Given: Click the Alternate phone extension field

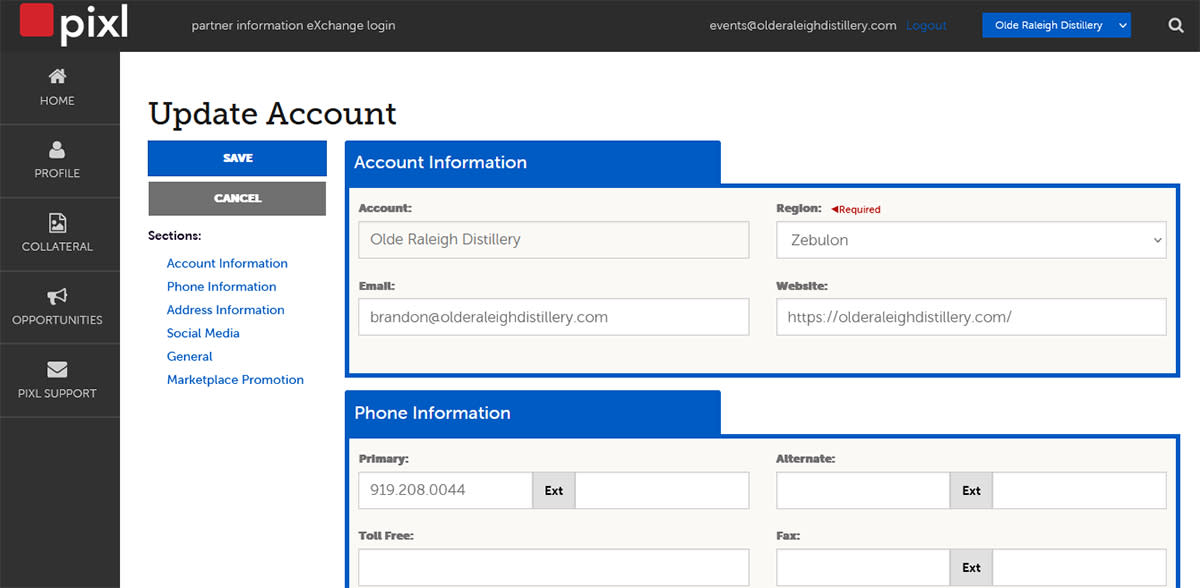Looking at the screenshot, I should [x=1079, y=490].
